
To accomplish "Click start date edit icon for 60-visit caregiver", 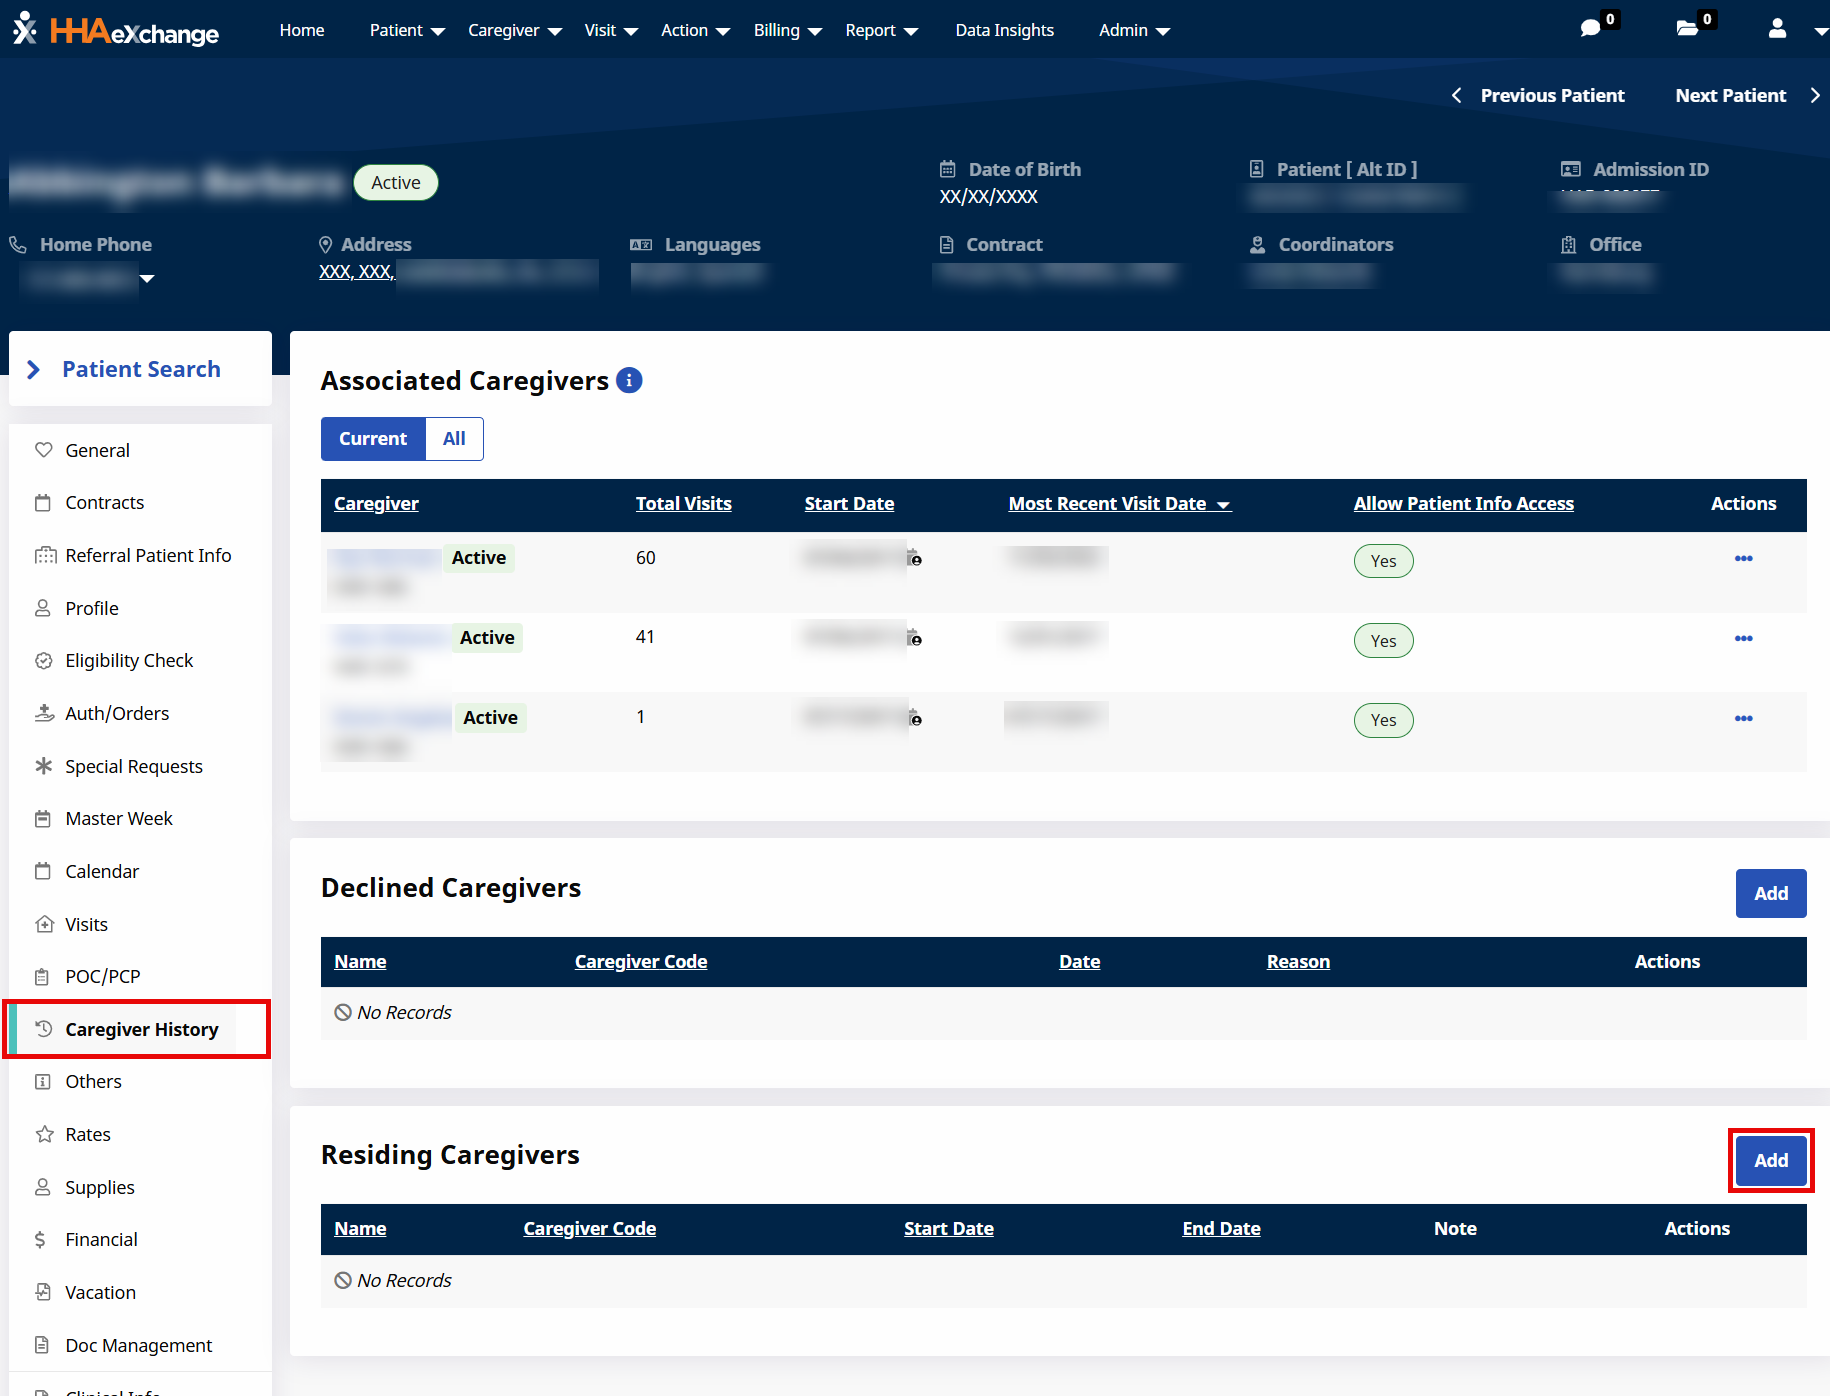I will (914, 558).
